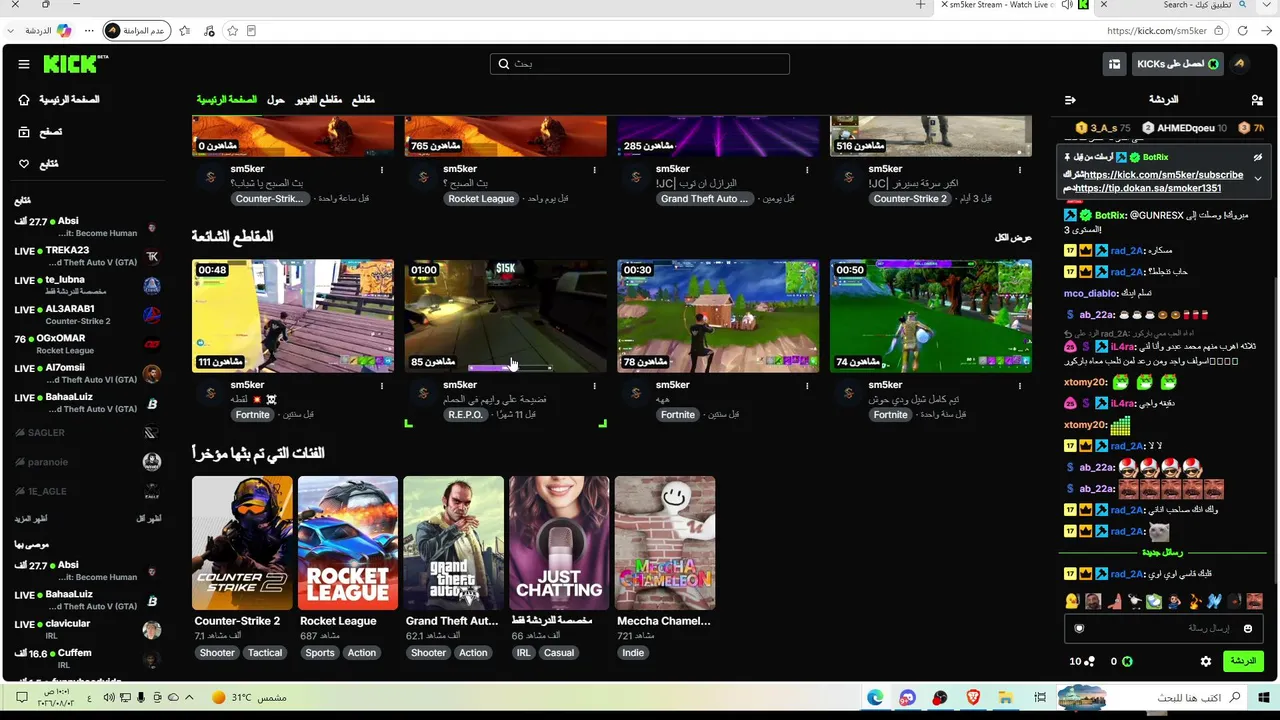The height and width of the screenshot is (720, 1280).
Task: Open options menu for the 00:48 clip
Action: 381,385
